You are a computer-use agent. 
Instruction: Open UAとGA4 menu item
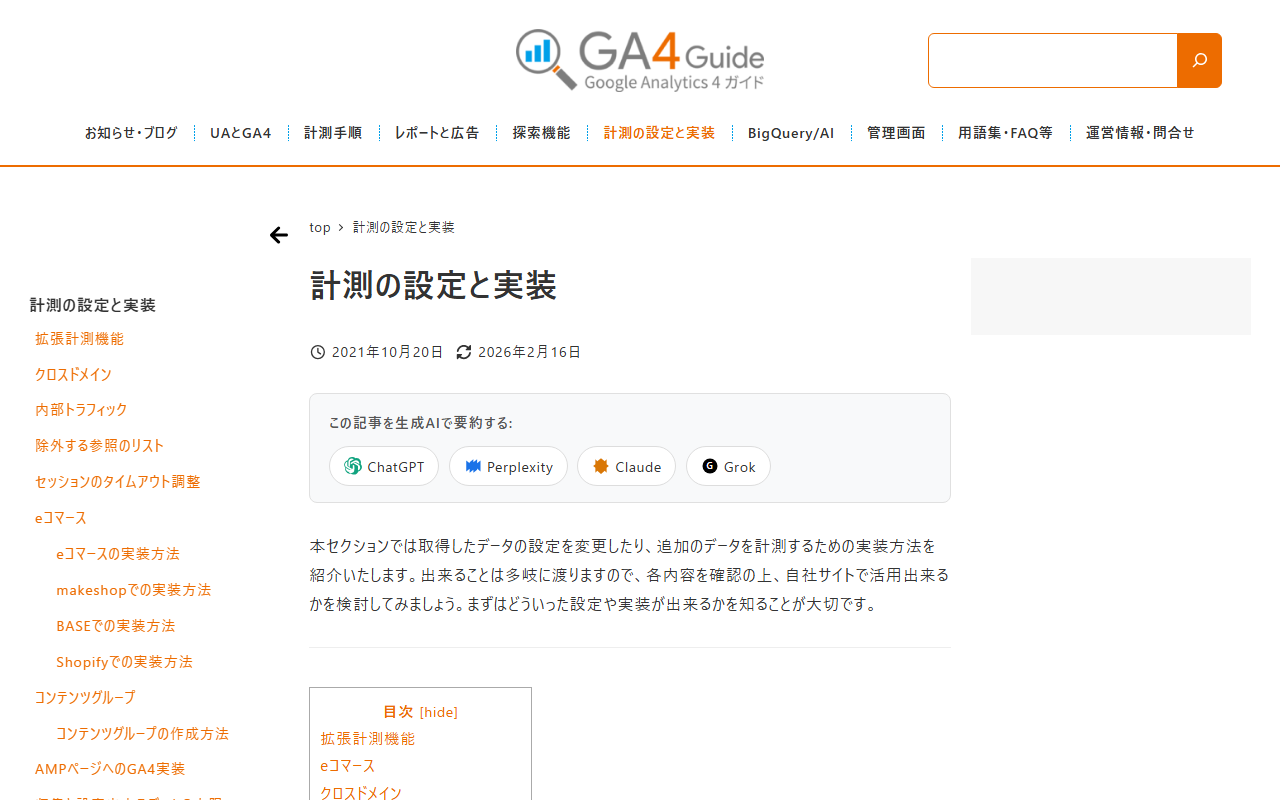tap(240, 133)
